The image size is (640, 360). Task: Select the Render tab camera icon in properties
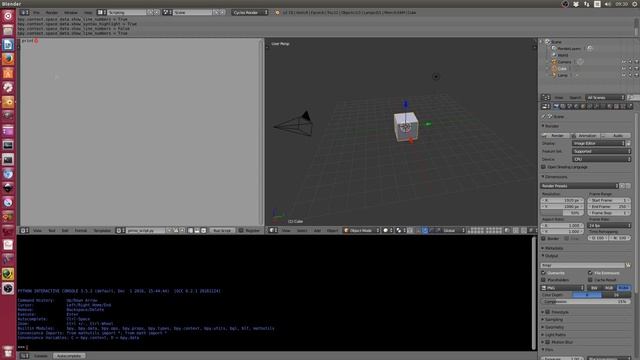556,106
